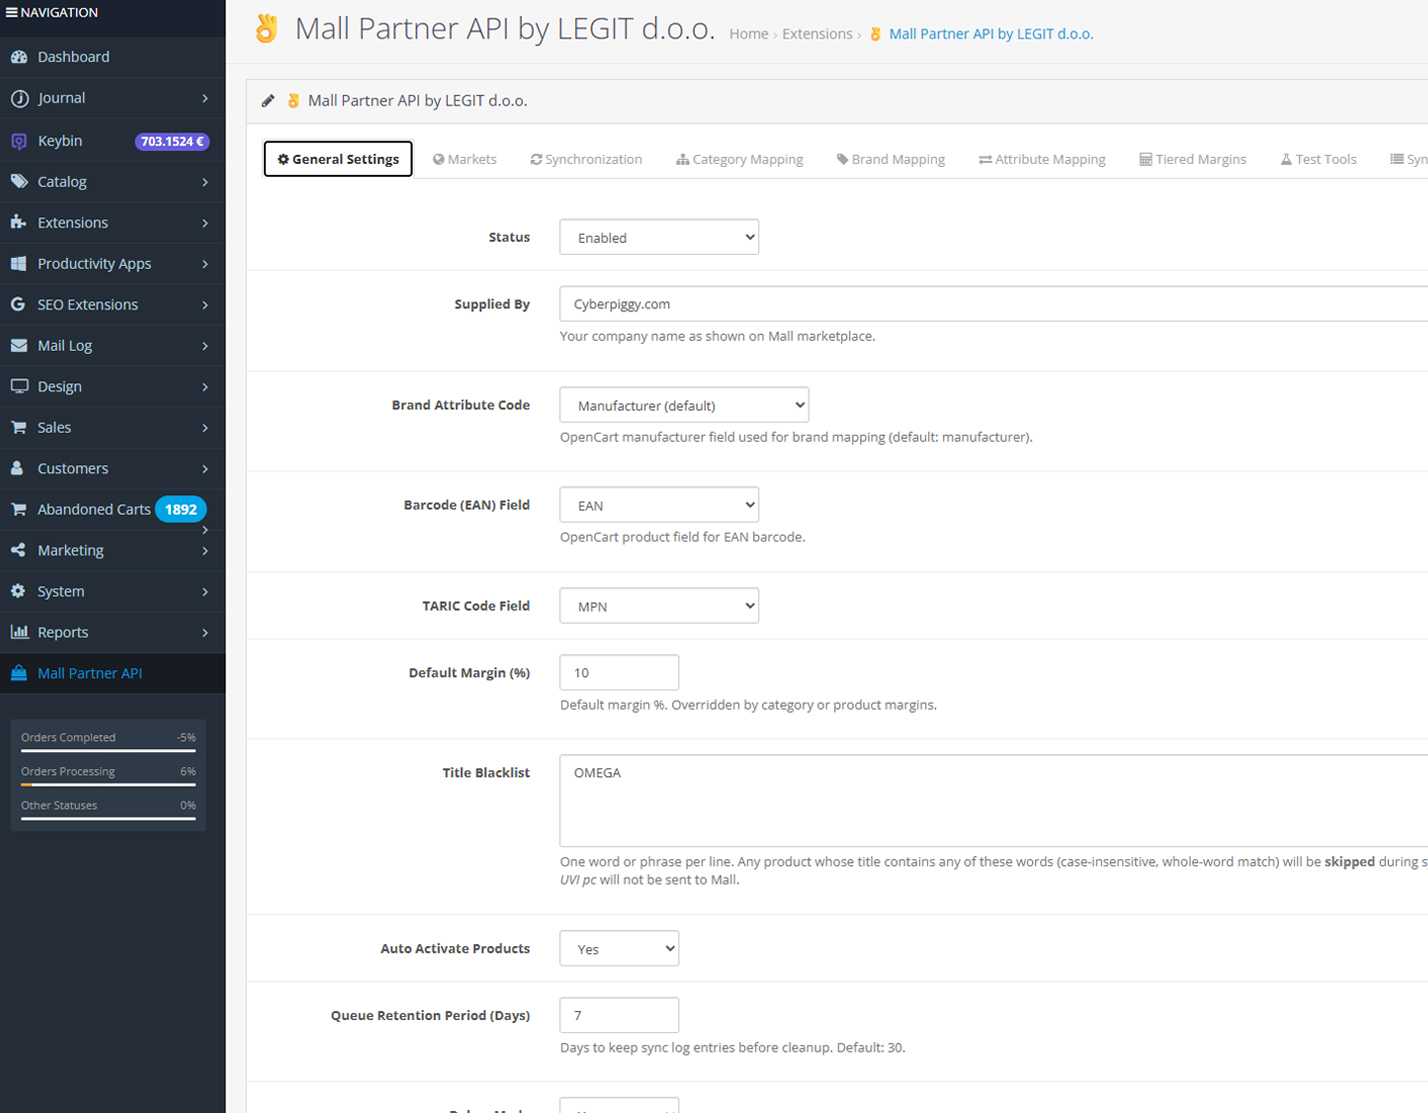Click the Mall Partner API sidebar icon

click(x=19, y=674)
